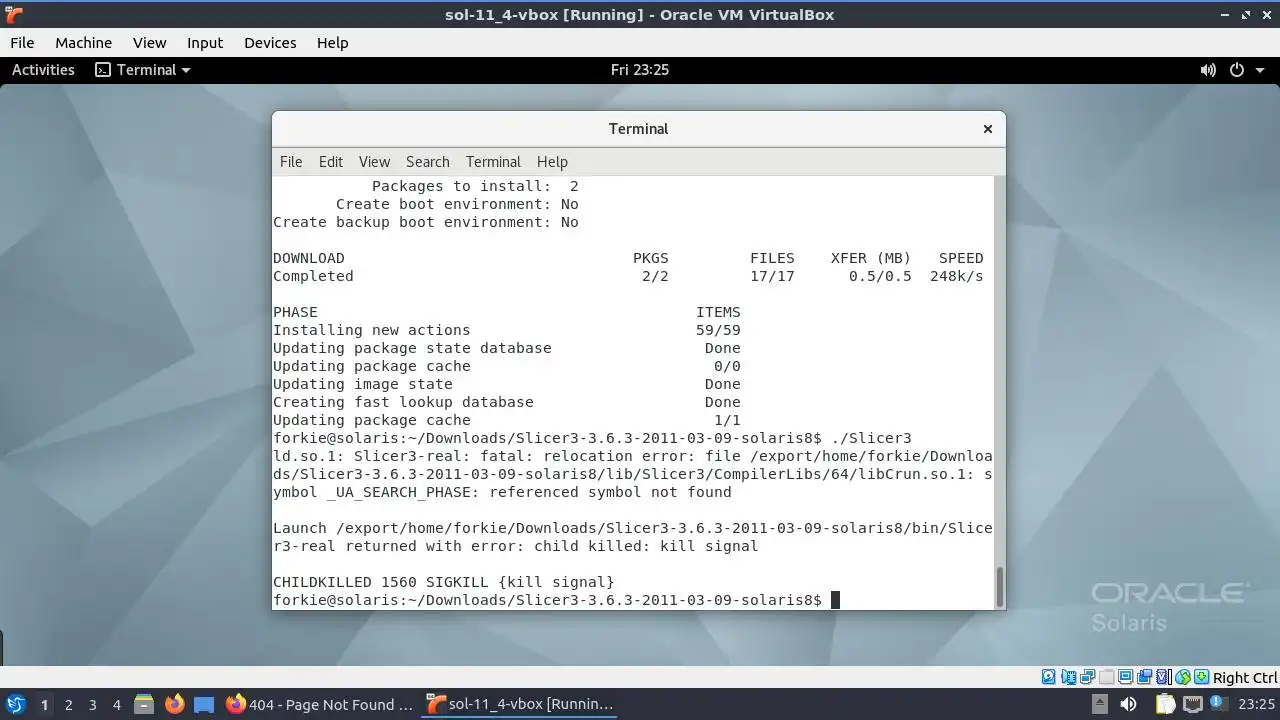
Task: Open the Terminal app menu dropdown in top bar
Action: 142,70
